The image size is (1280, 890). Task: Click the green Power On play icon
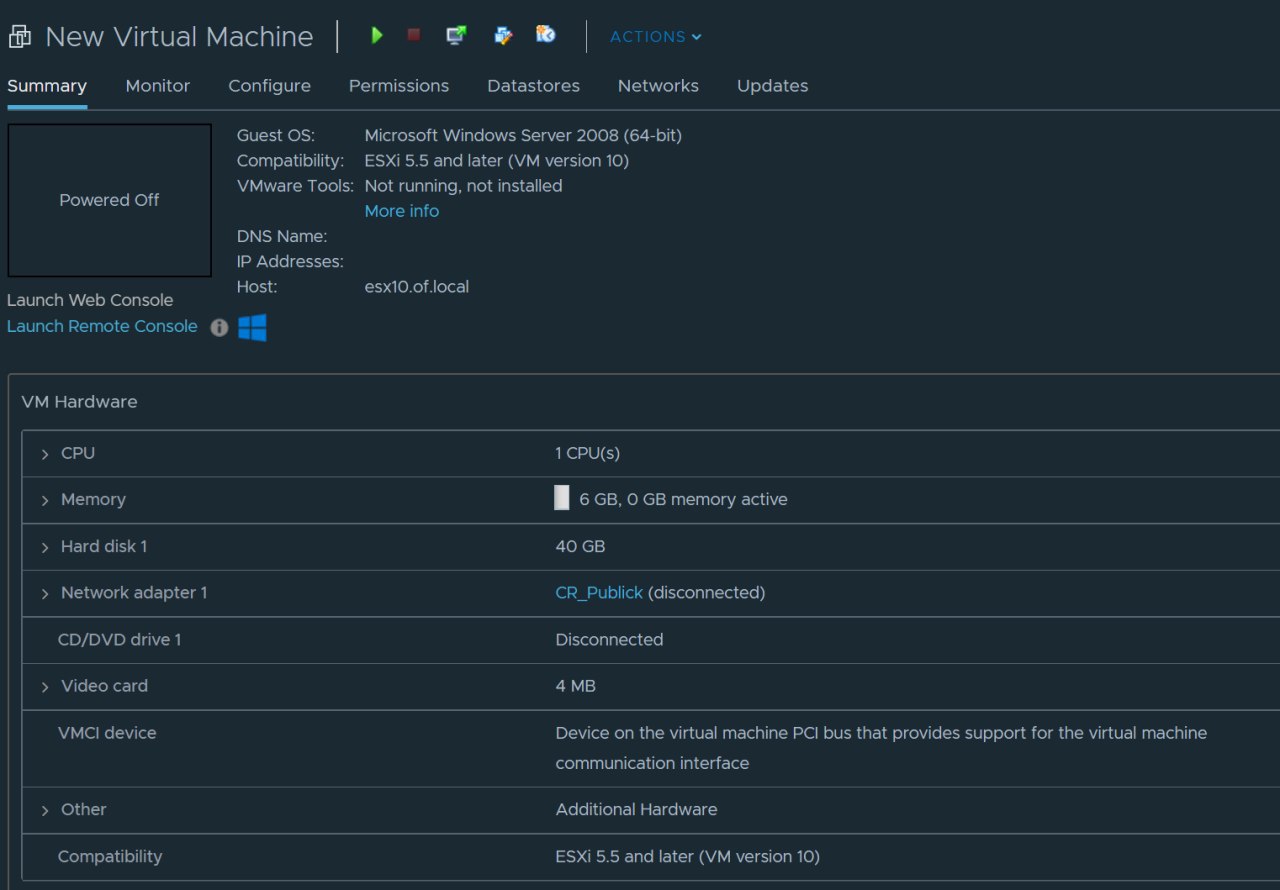377,36
